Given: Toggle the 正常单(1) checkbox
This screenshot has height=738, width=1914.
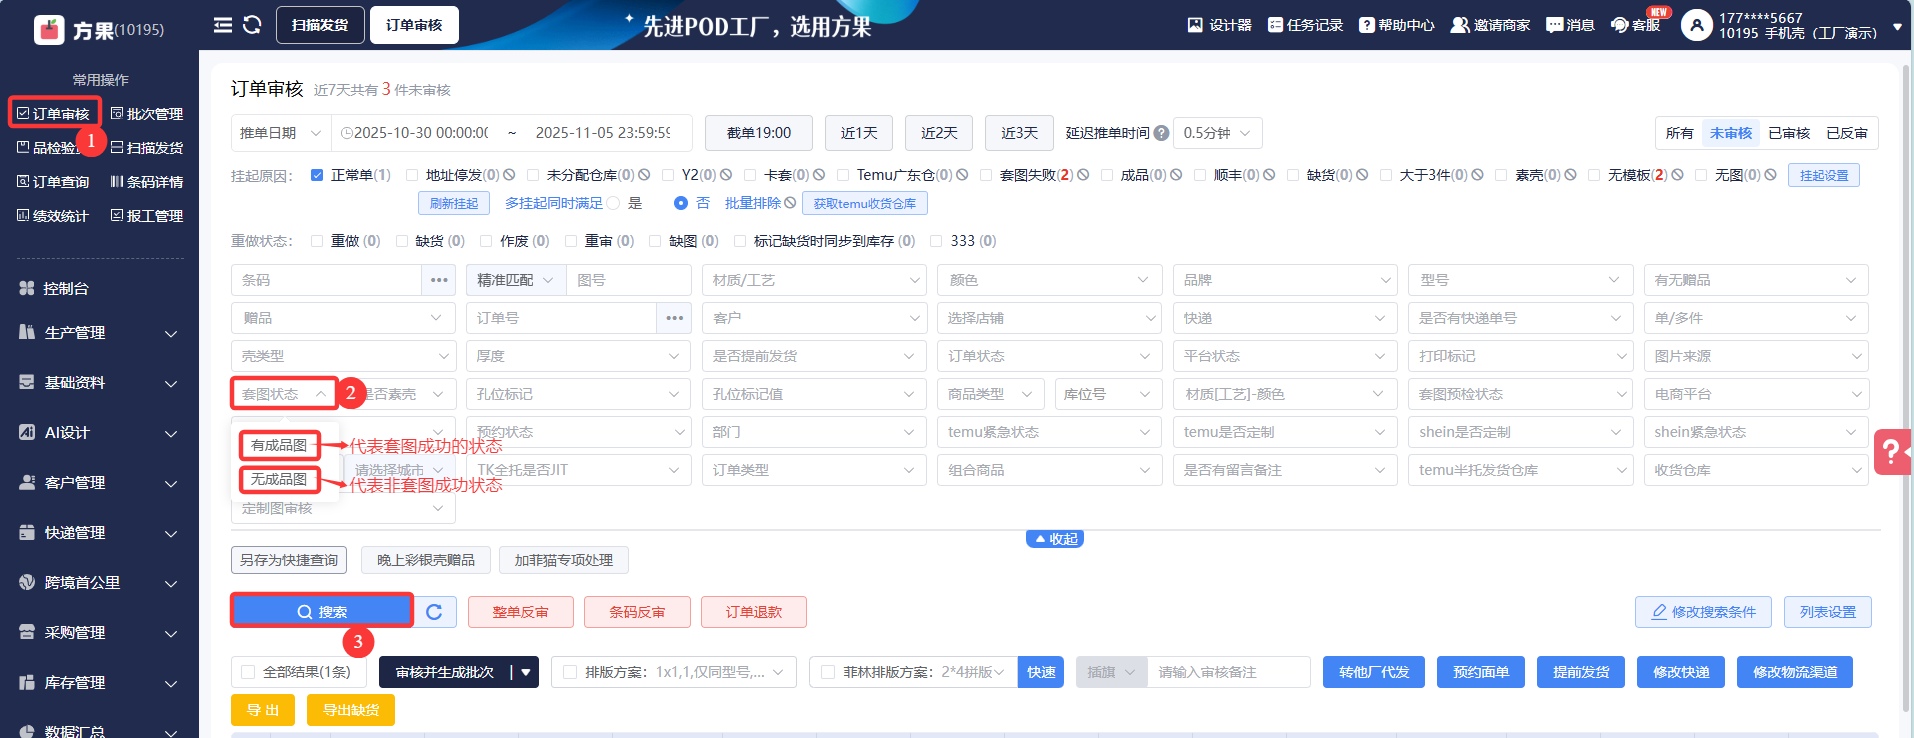Looking at the screenshot, I should pyautogui.click(x=317, y=175).
